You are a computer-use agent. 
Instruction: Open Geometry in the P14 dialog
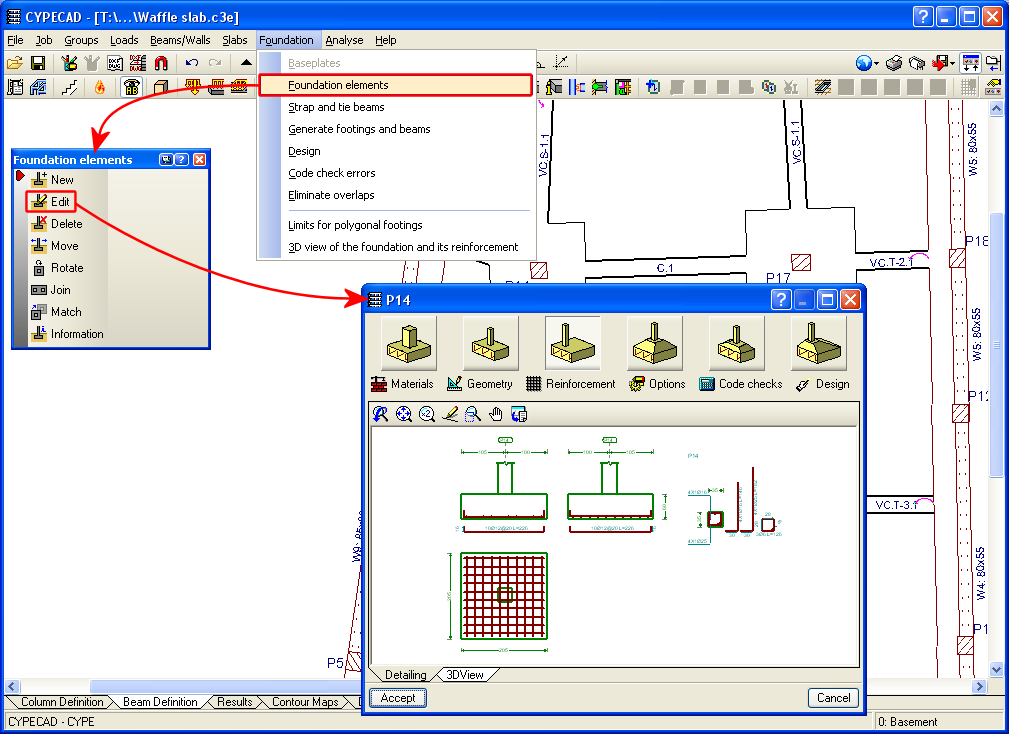pos(480,384)
